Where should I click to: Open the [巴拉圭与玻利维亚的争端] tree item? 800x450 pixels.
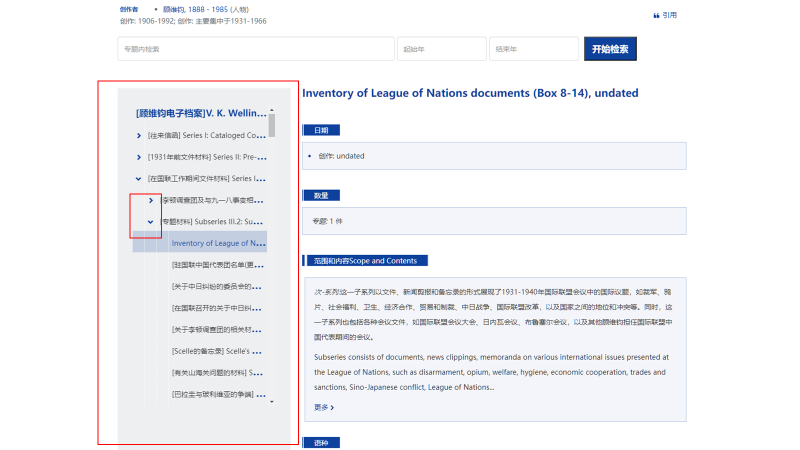tap(218, 394)
